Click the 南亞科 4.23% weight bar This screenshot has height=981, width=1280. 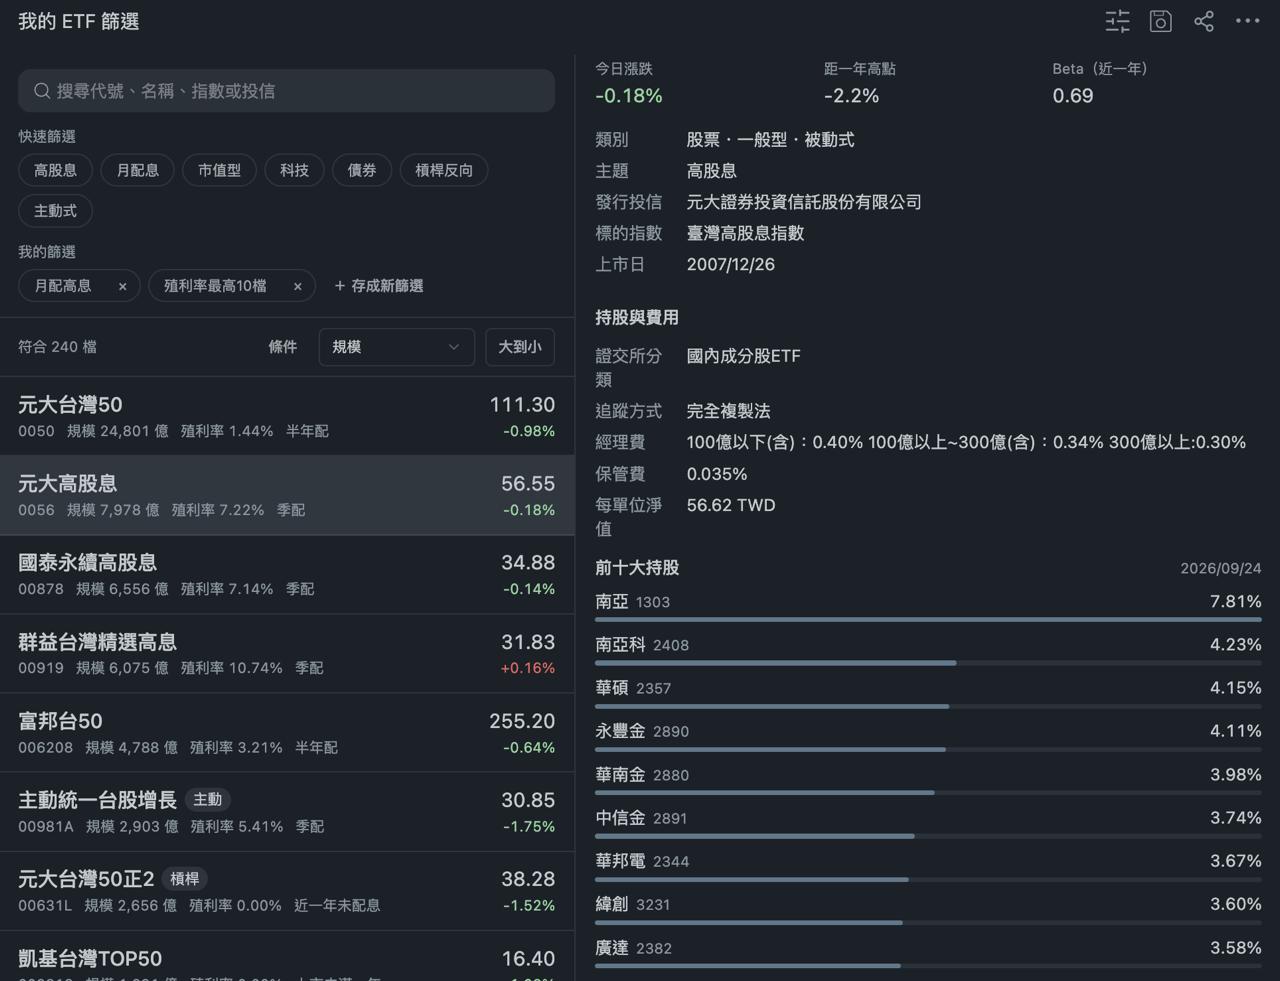(928, 663)
